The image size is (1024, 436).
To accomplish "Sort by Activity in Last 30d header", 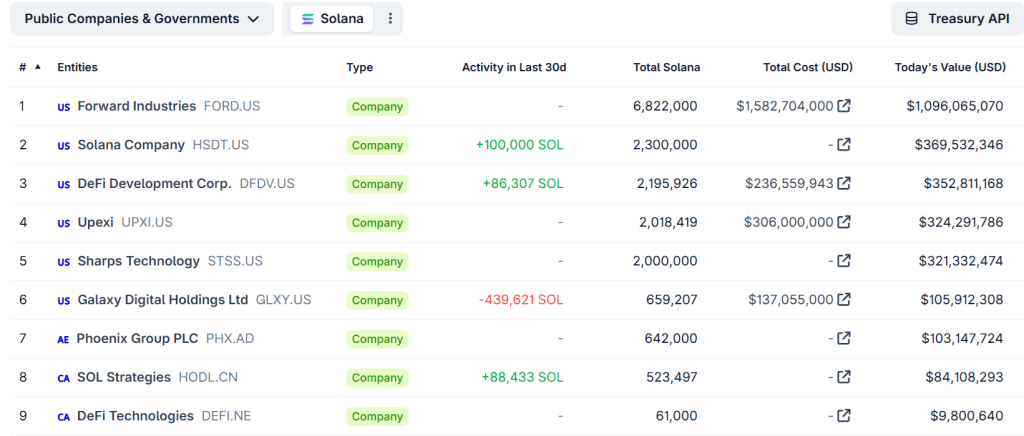I will pyautogui.click(x=514, y=67).
